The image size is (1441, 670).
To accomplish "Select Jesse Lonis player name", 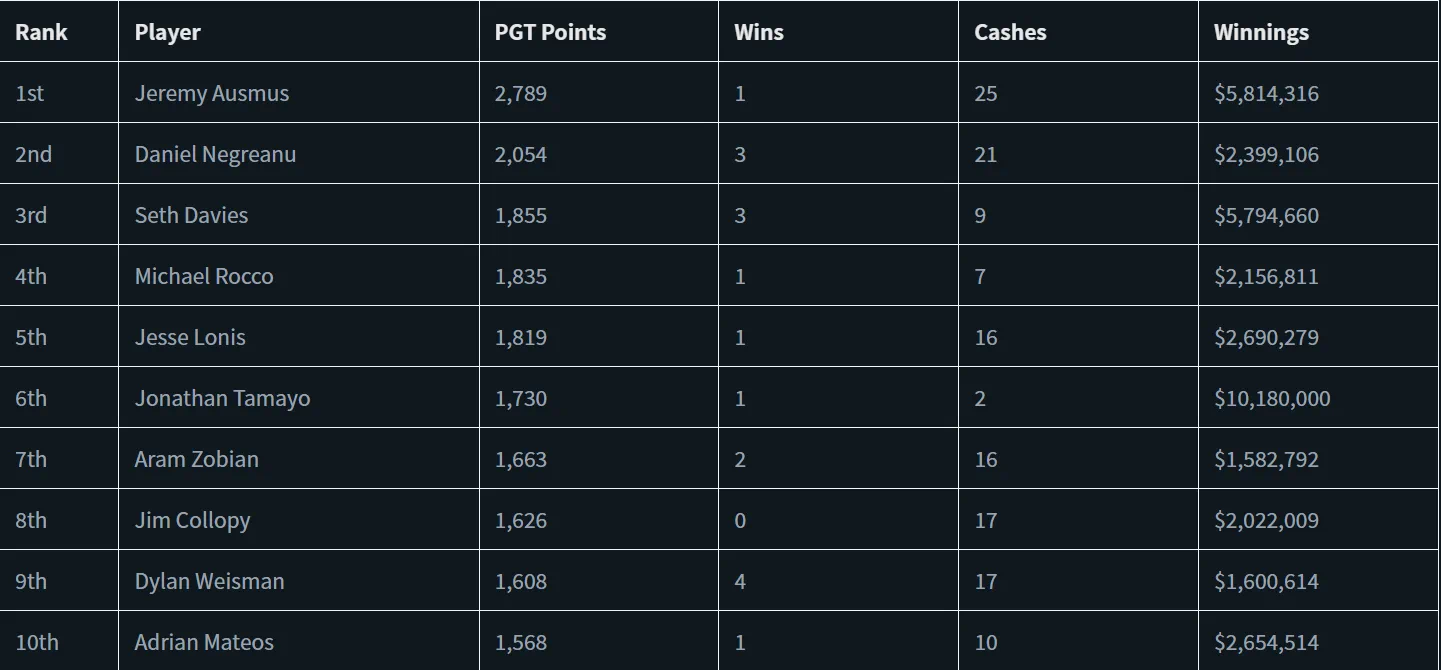I will [190, 337].
